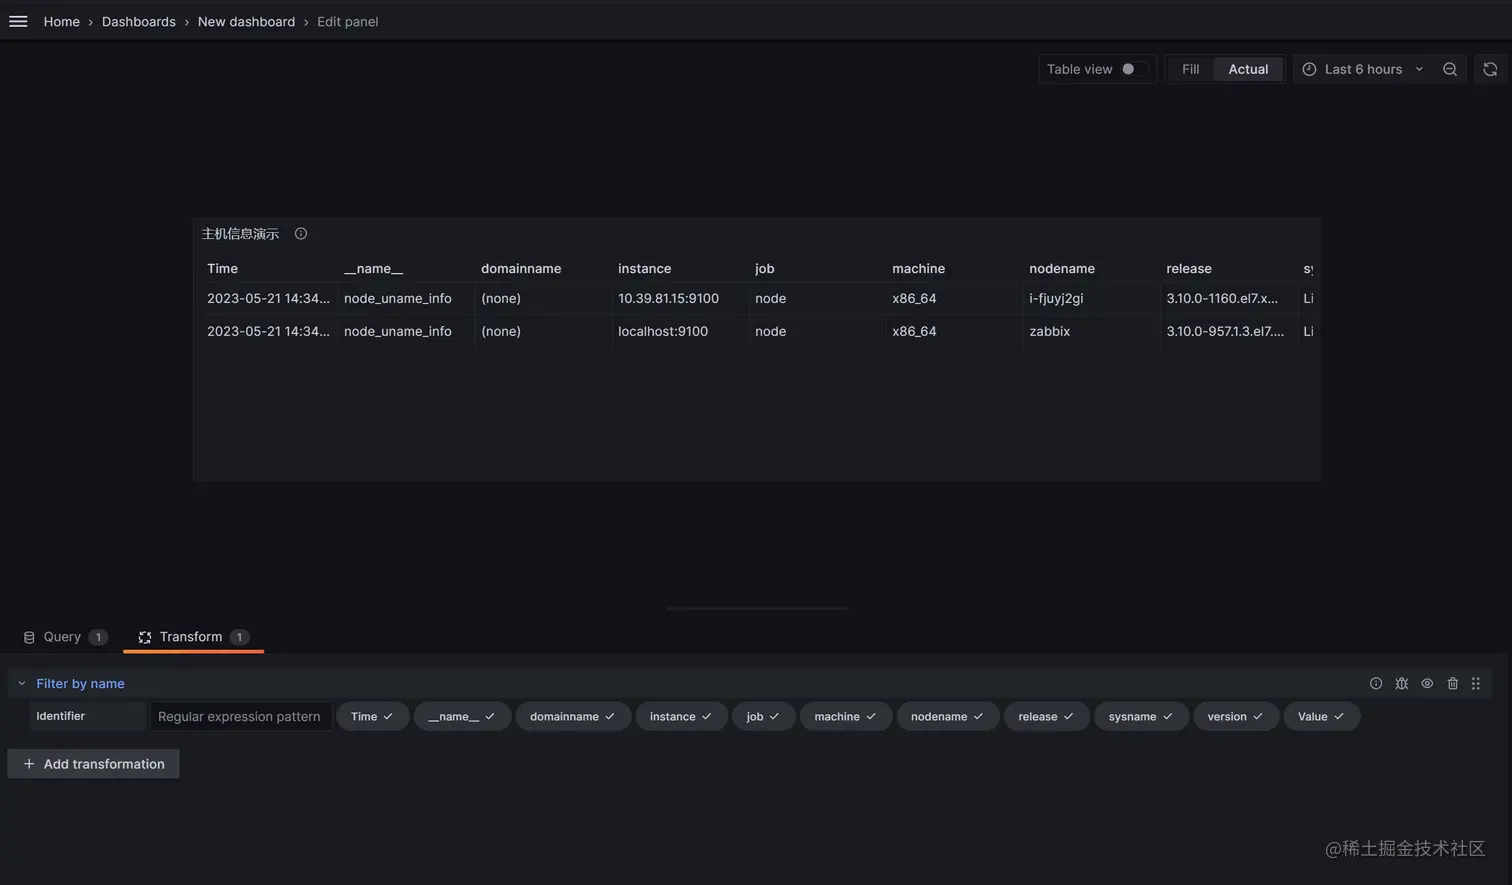Click the panel title 主机信息演示

[241, 234]
